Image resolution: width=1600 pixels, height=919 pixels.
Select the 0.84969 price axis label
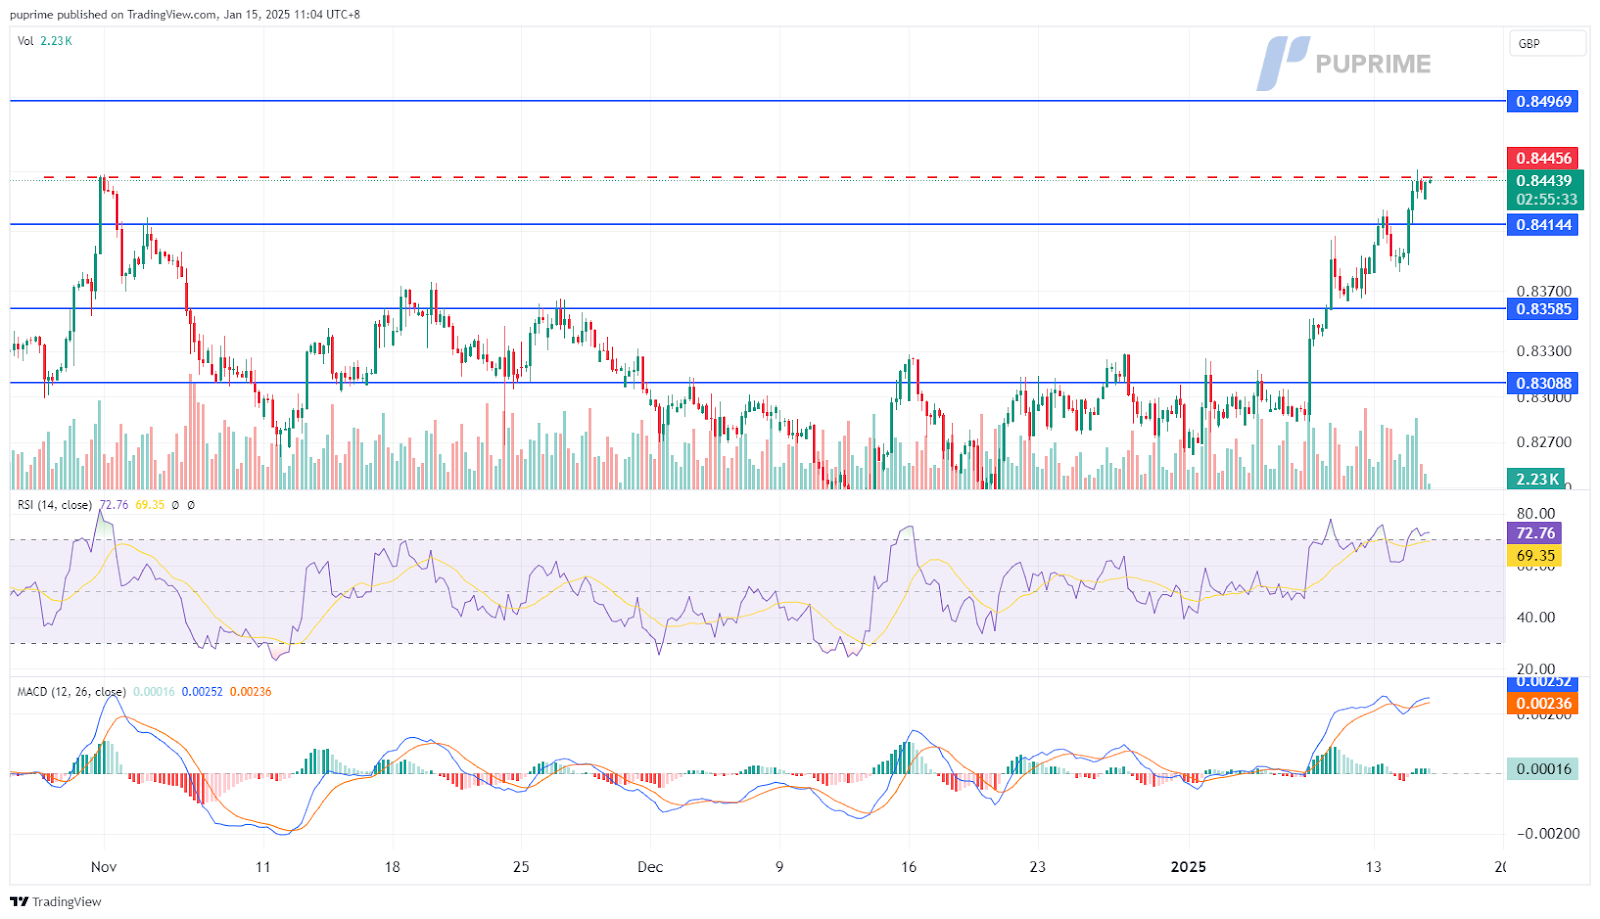(x=1543, y=101)
